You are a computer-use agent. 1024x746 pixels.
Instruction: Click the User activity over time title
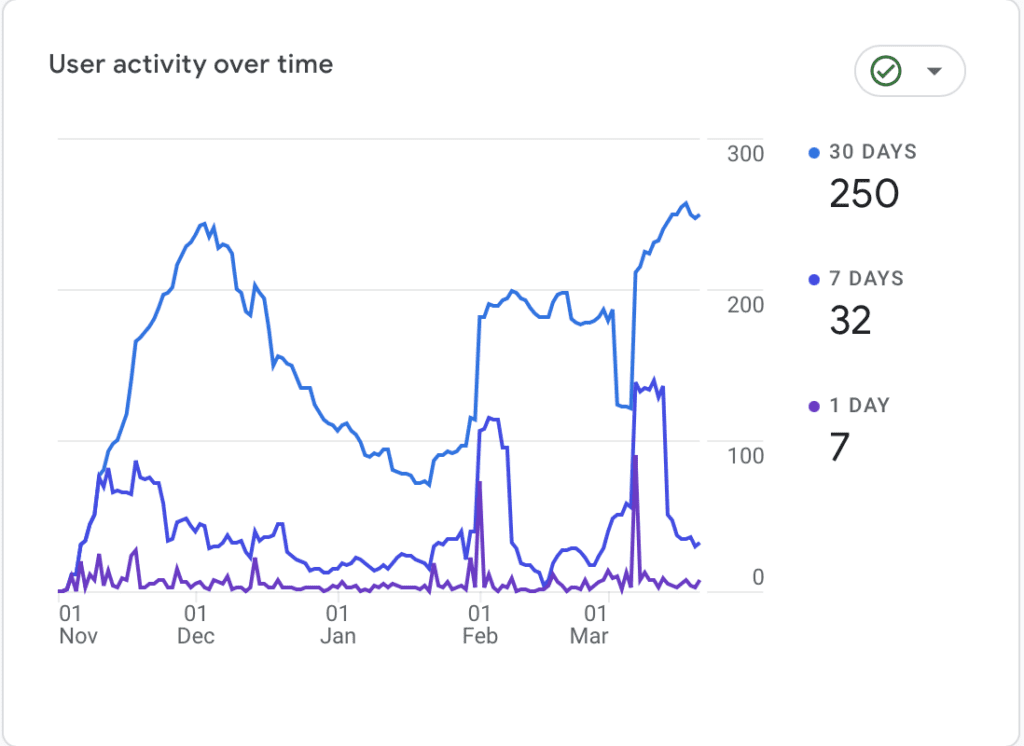[190, 64]
